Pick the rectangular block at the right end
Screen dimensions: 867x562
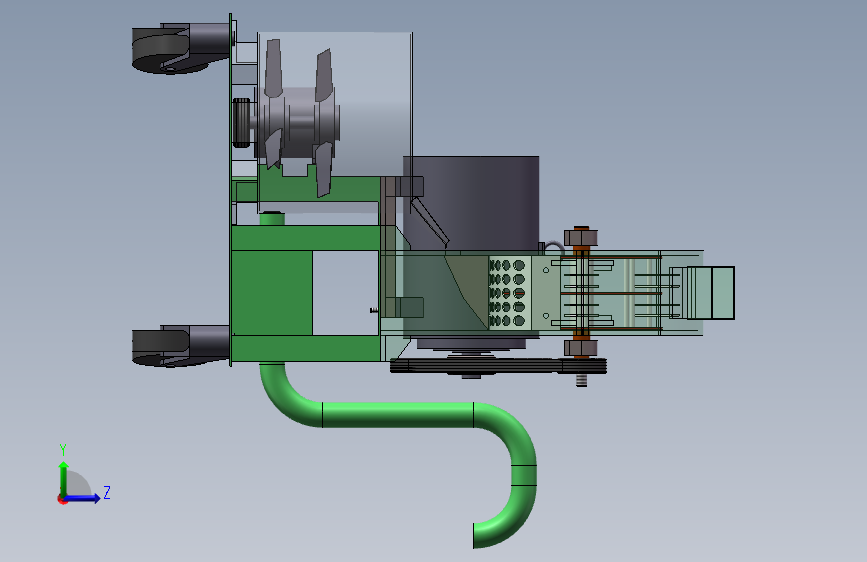click(710, 293)
